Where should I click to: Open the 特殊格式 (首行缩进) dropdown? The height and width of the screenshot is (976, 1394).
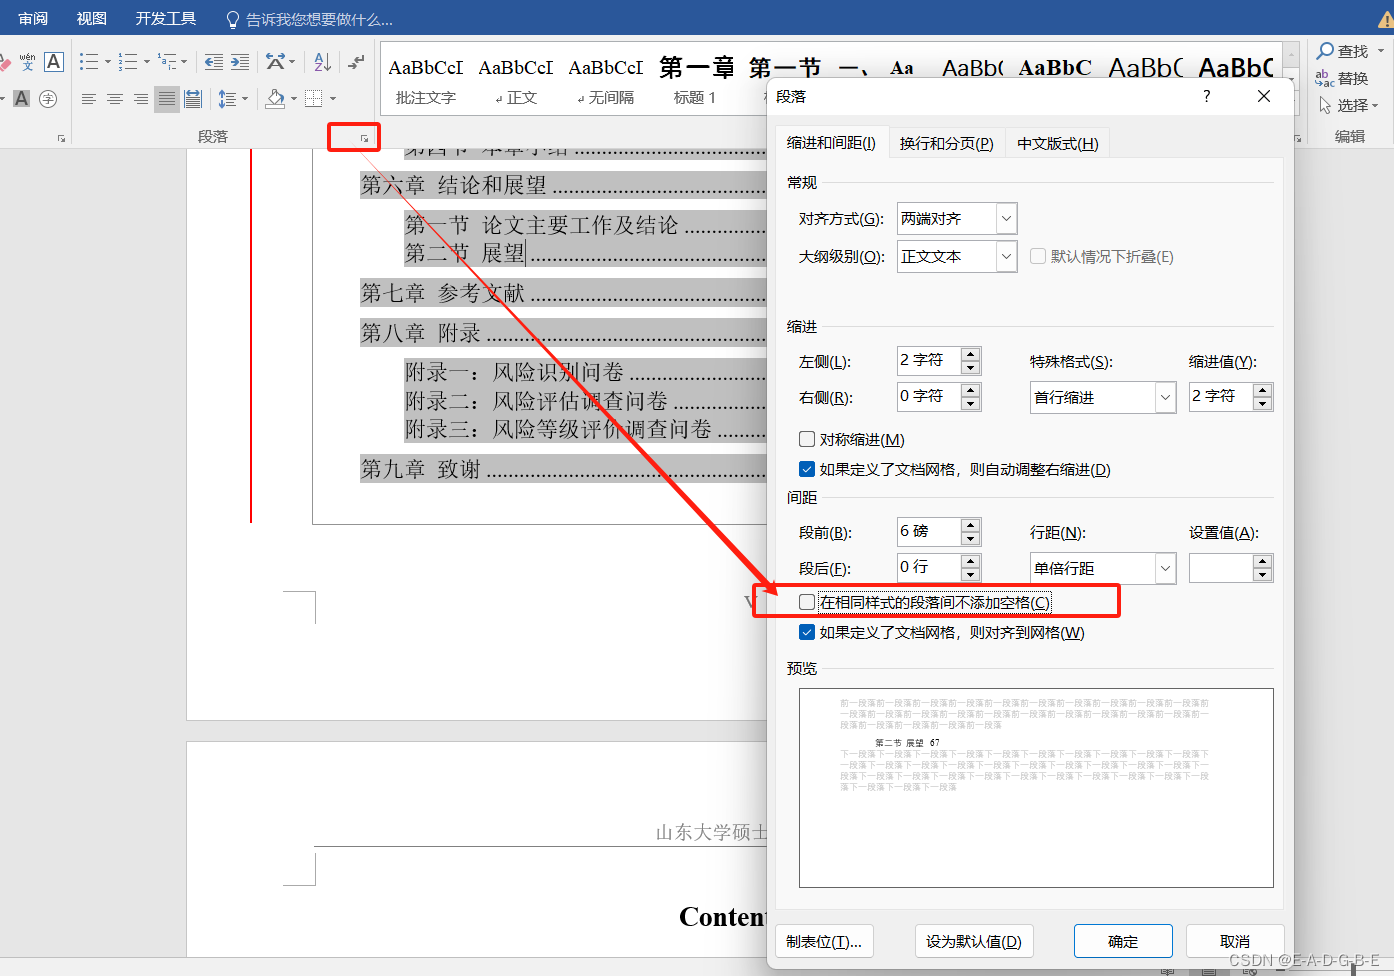1166,397
